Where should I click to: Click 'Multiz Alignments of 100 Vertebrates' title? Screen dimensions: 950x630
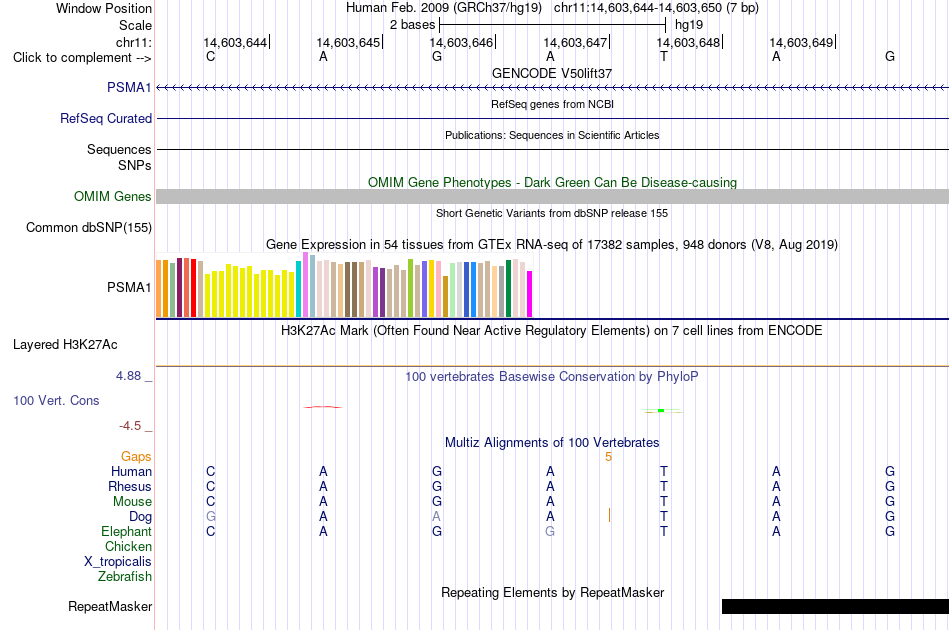click(552, 443)
